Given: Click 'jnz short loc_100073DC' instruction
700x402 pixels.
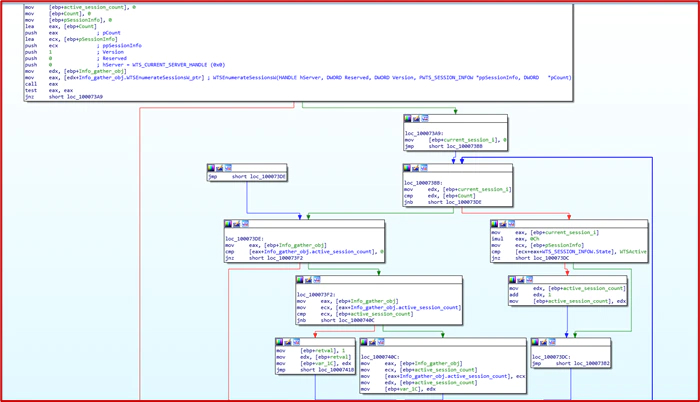Looking at the screenshot, I should (x=530, y=258).
